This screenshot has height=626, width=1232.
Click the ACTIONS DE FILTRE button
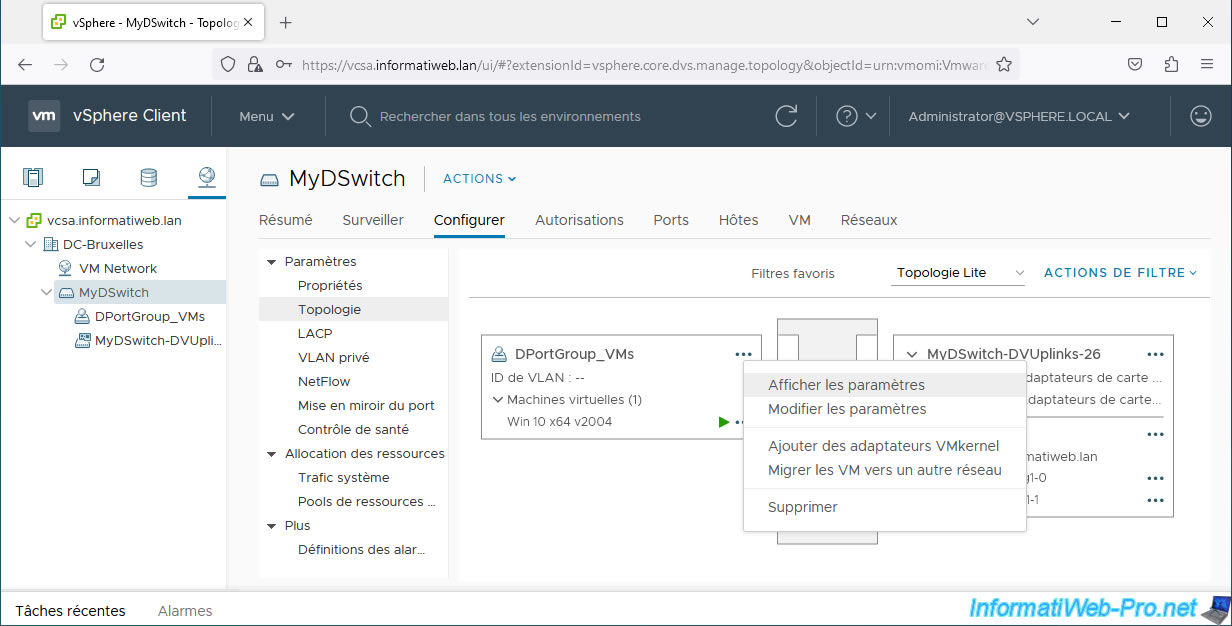tap(1120, 273)
